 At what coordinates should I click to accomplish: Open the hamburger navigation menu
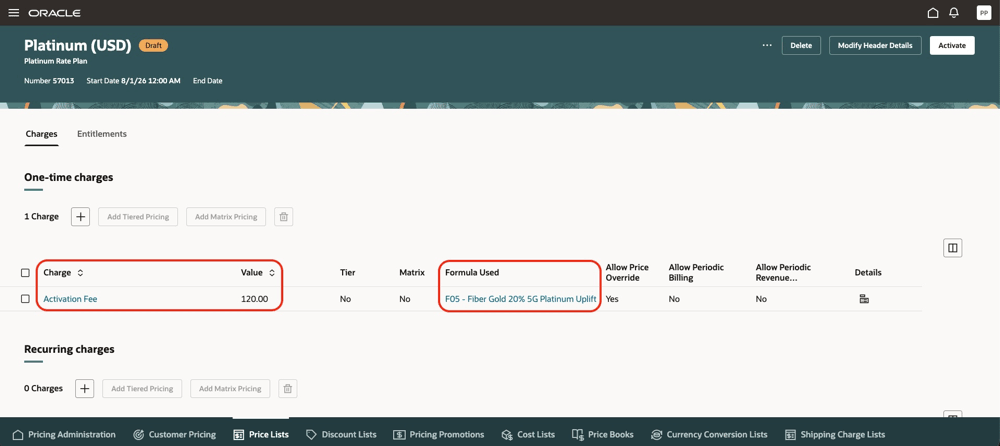[13, 13]
